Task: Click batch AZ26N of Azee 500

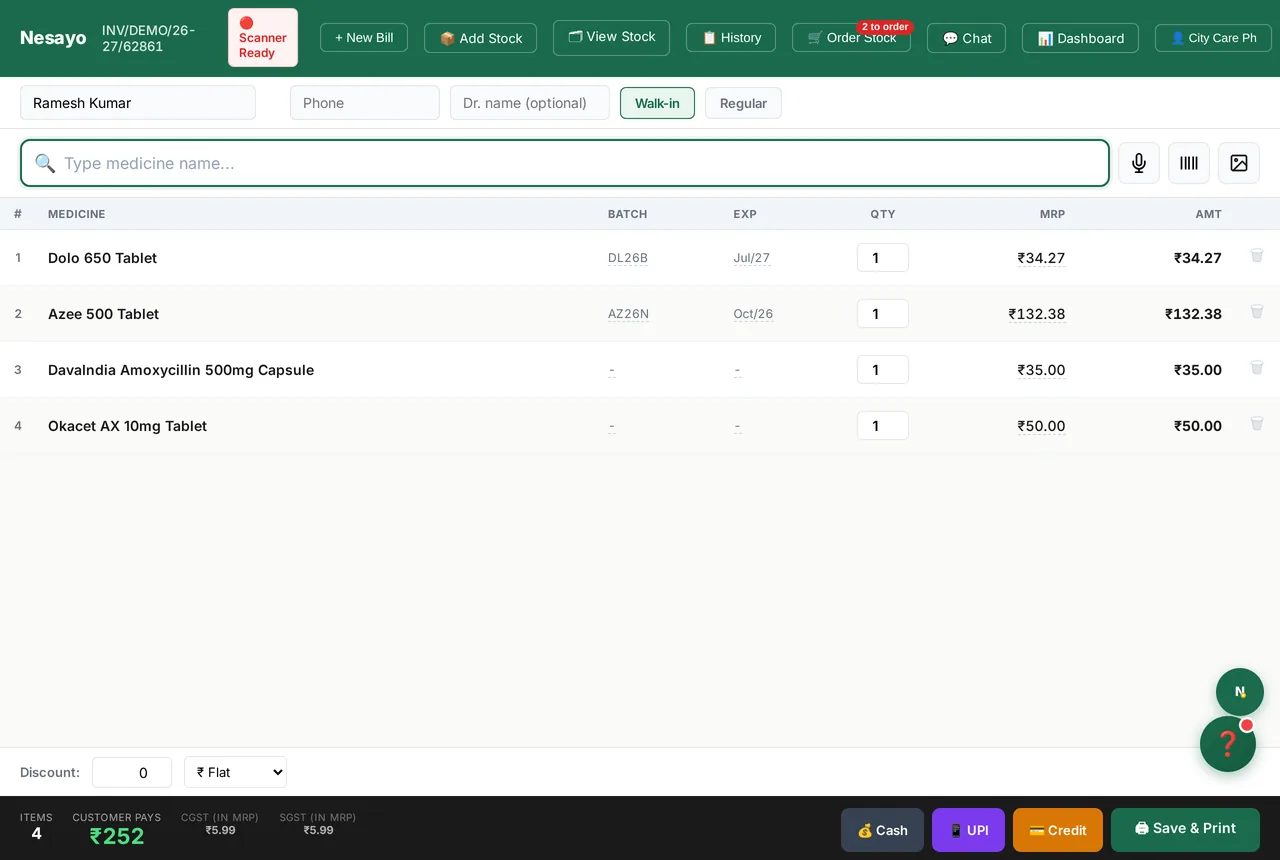Action: pos(628,314)
